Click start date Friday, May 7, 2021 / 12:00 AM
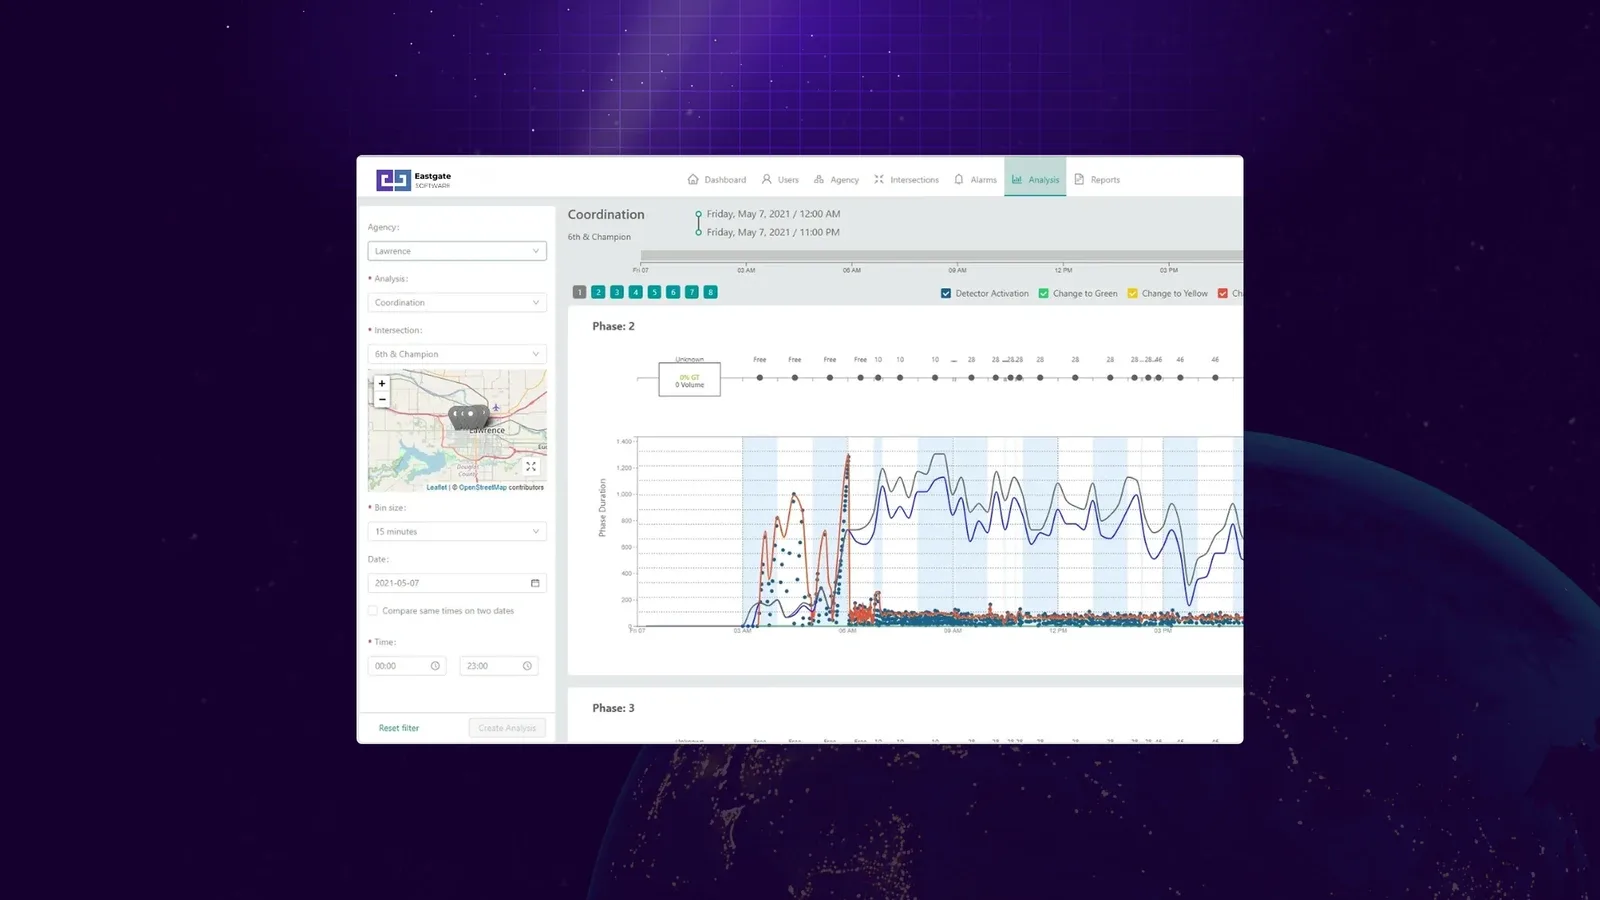Screen dimensions: 1600x900 773,214
